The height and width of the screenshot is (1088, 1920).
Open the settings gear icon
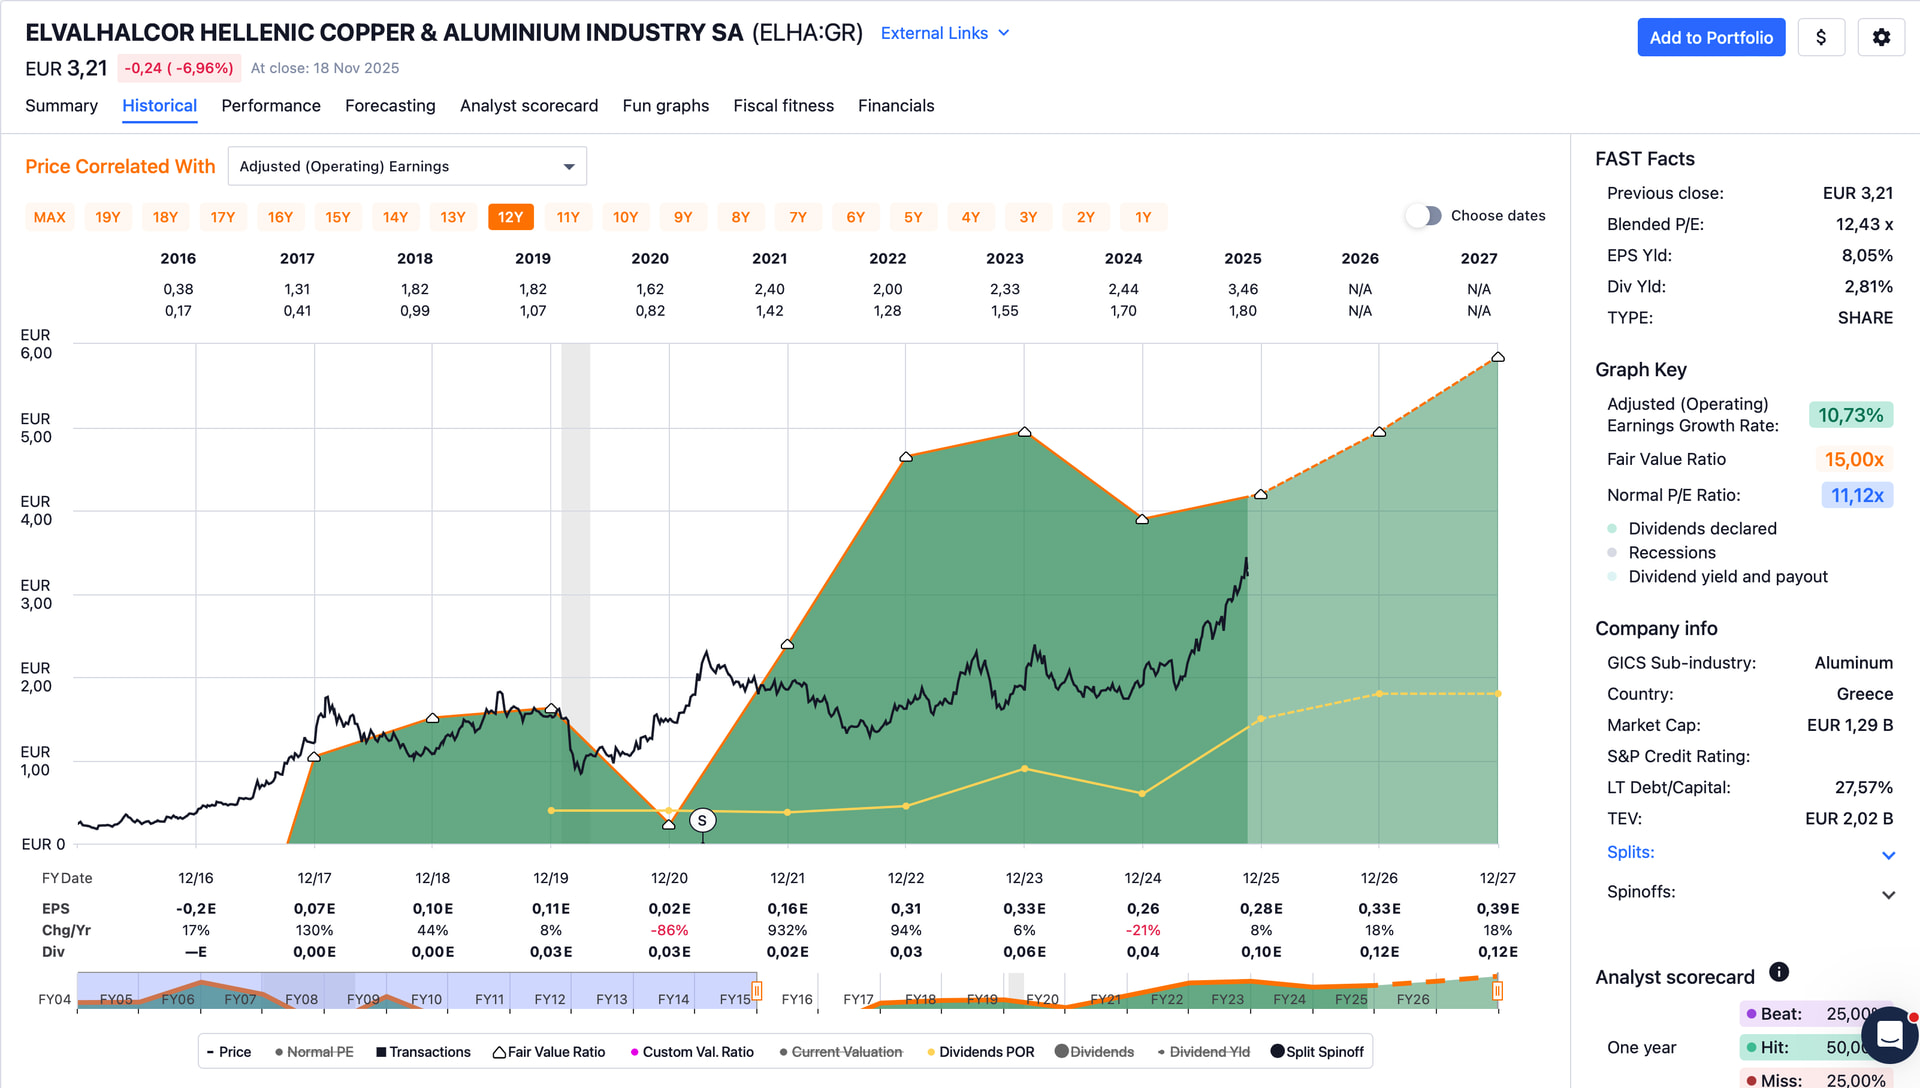[x=1881, y=37]
